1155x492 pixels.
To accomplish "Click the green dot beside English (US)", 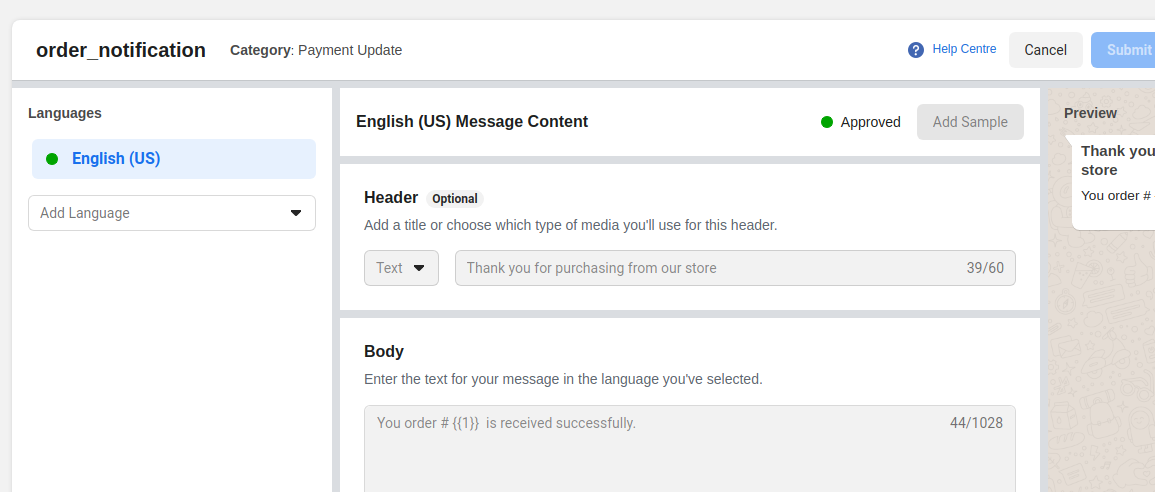I will (x=52, y=158).
